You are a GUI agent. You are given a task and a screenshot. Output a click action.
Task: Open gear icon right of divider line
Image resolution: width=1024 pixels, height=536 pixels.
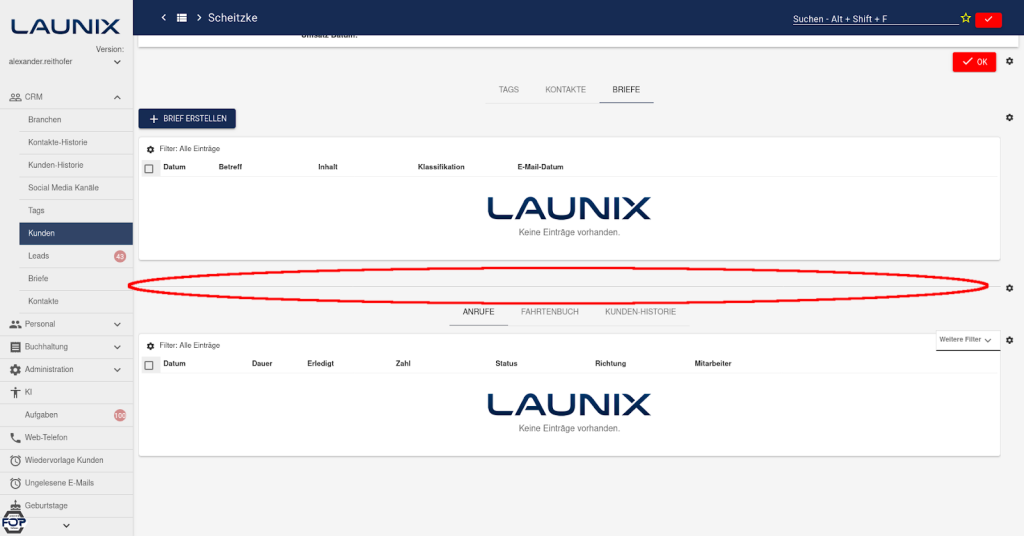[1010, 288]
